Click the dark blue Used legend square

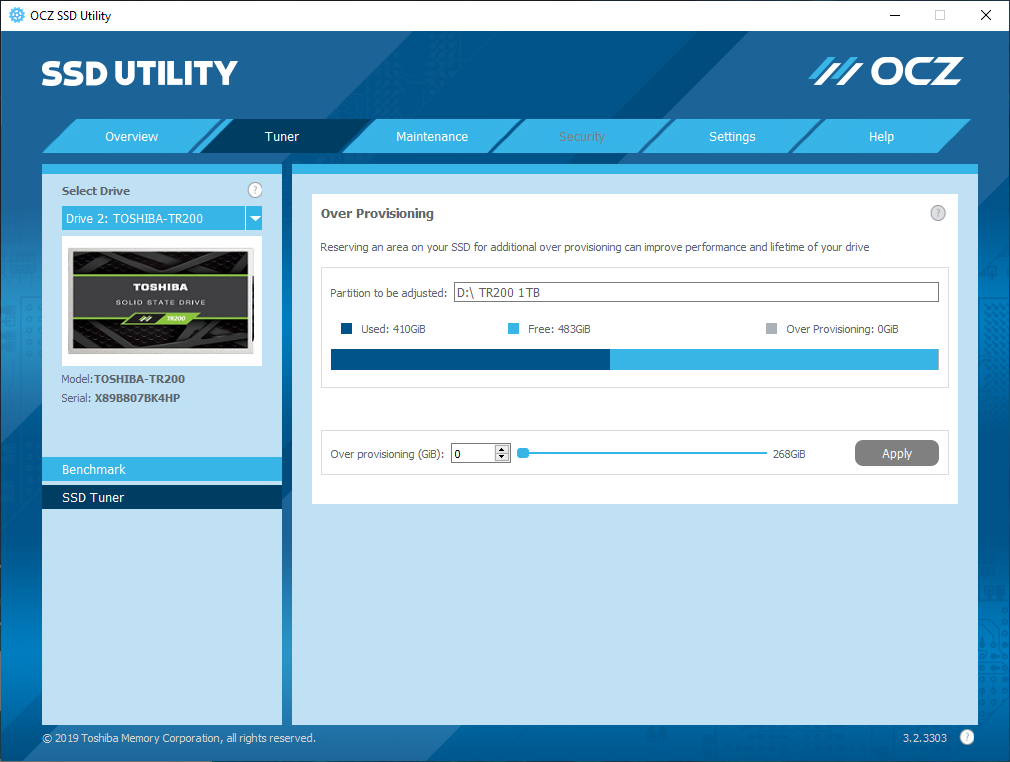click(x=346, y=329)
